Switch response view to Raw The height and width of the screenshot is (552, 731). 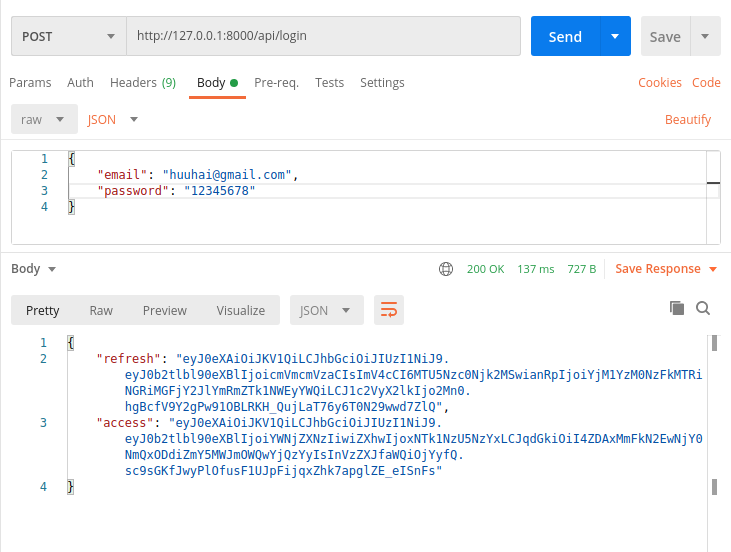click(101, 310)
